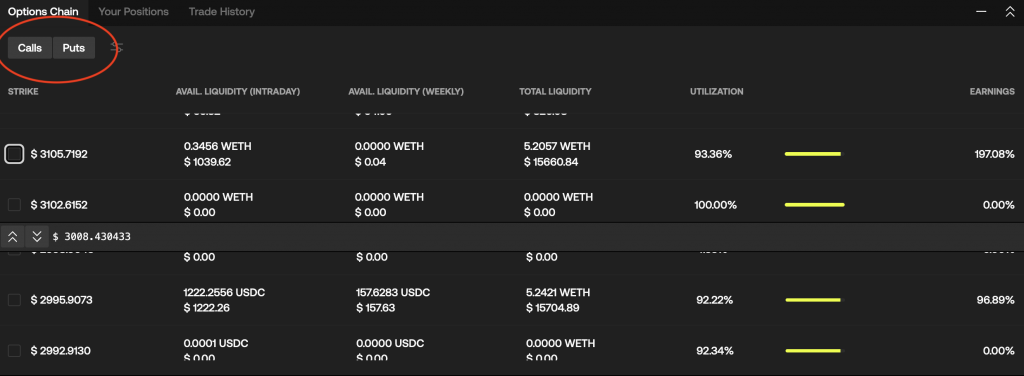1024x376 pixels.
Task: Switch to the Your Positions tab
Action: (133, 12)
